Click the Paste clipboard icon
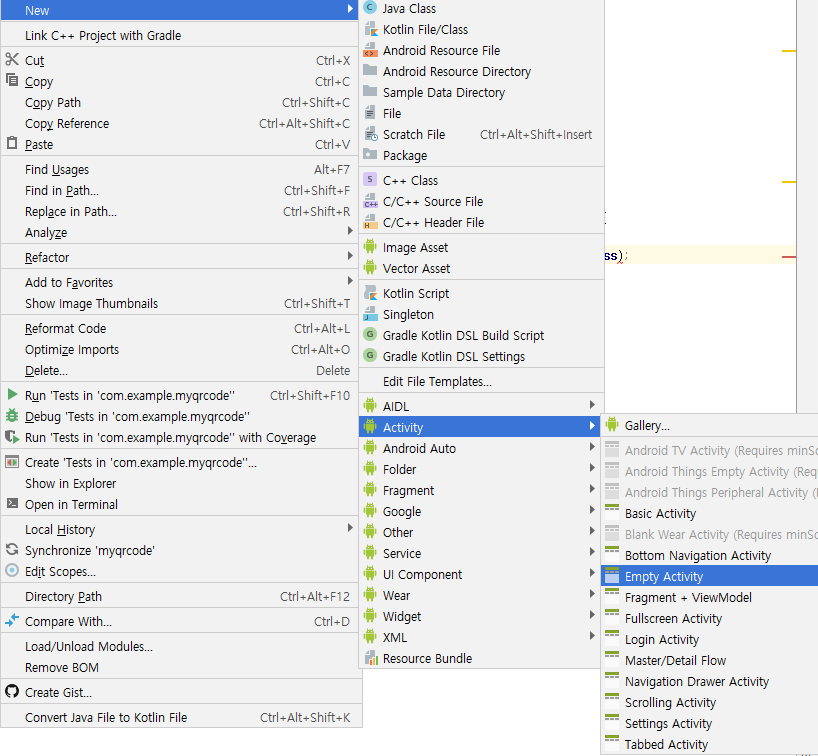The image size is (818, 756). tap(12, 143)
